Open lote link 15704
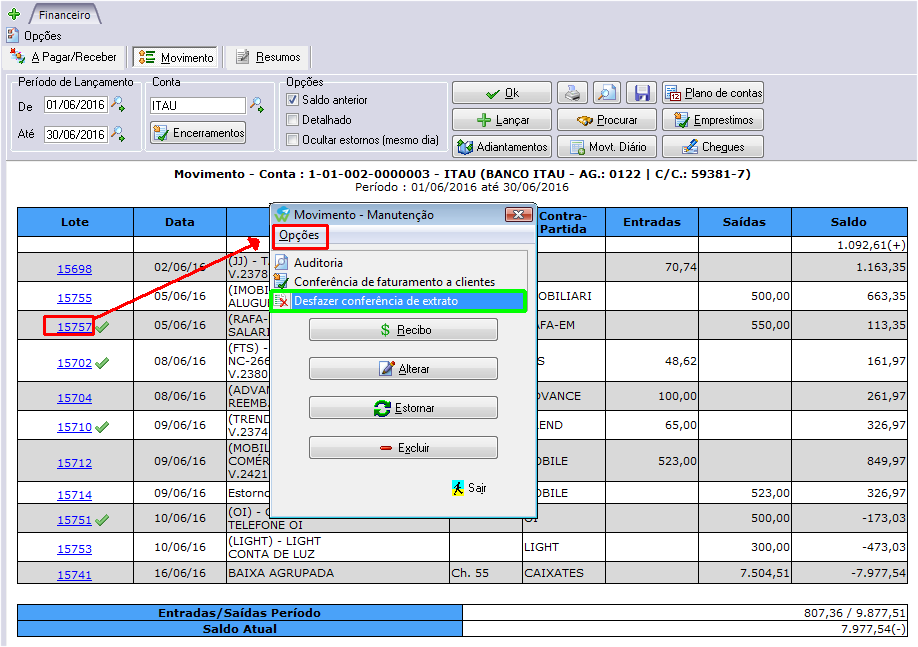 click(74, 398)
